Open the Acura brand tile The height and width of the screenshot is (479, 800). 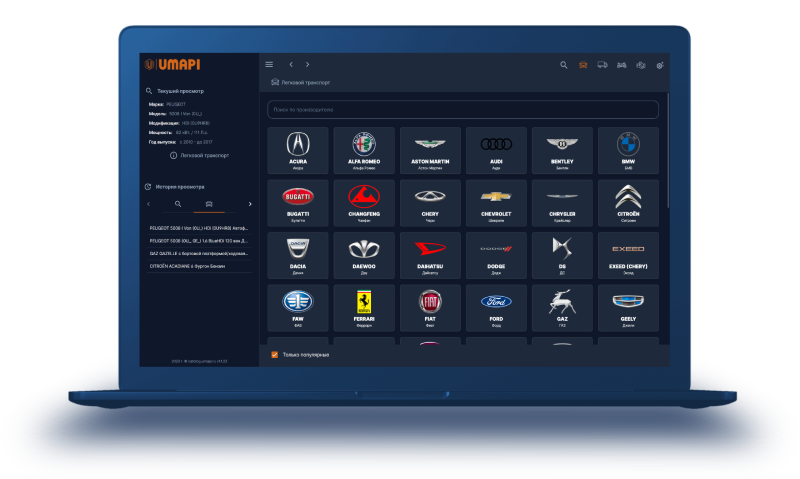coord(298,150)
